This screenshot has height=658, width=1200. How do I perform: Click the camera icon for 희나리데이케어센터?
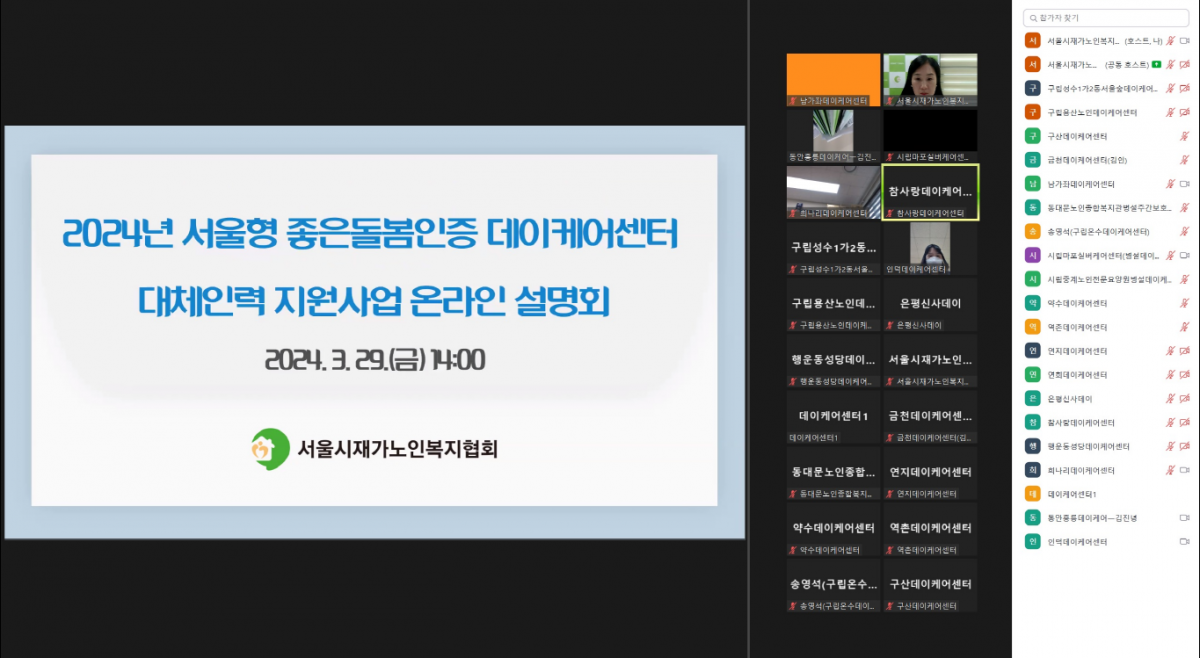pyautogui.click(x=1184, y=470)
